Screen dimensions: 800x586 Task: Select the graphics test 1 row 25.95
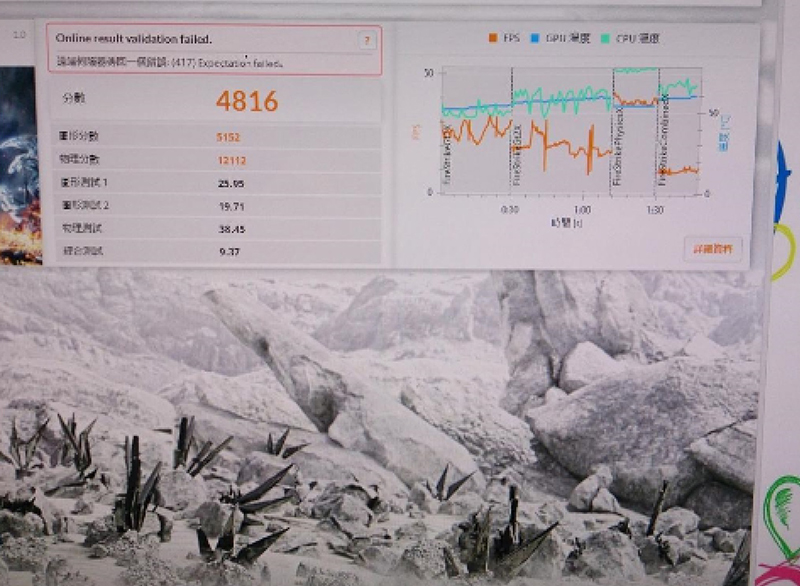click(215, 183)
